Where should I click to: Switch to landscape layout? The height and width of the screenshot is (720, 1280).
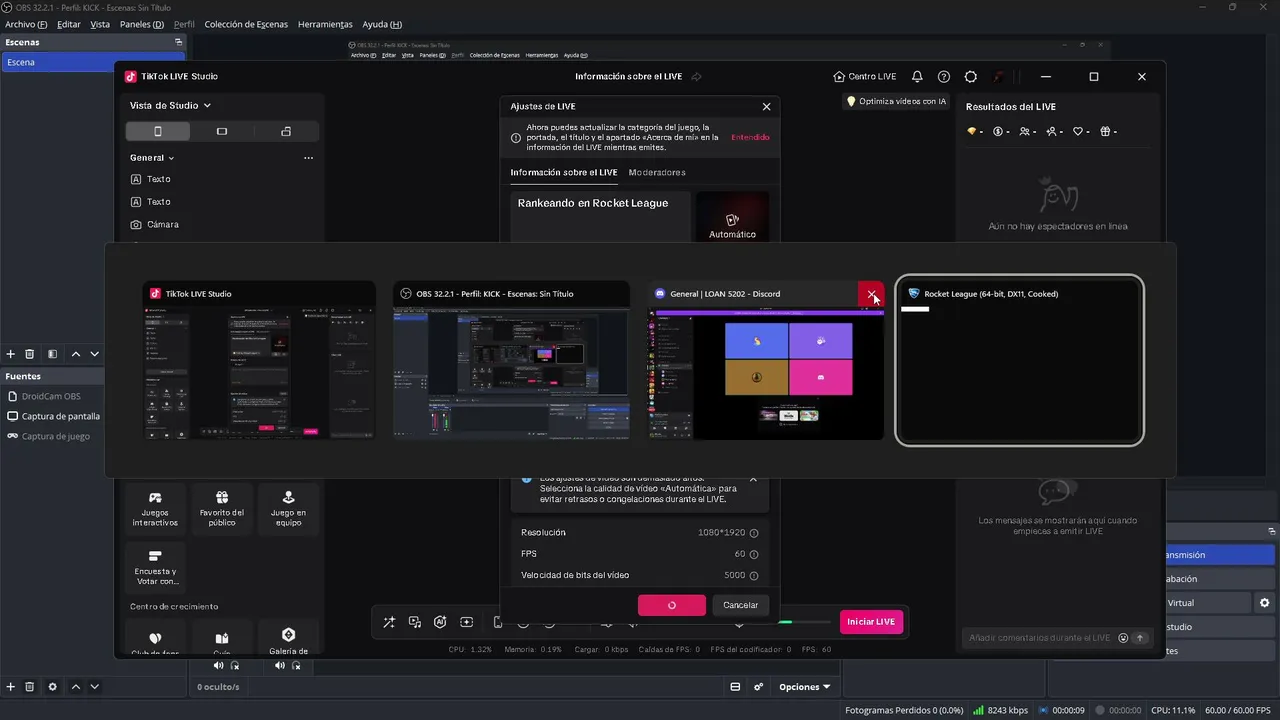pos(222,131)
